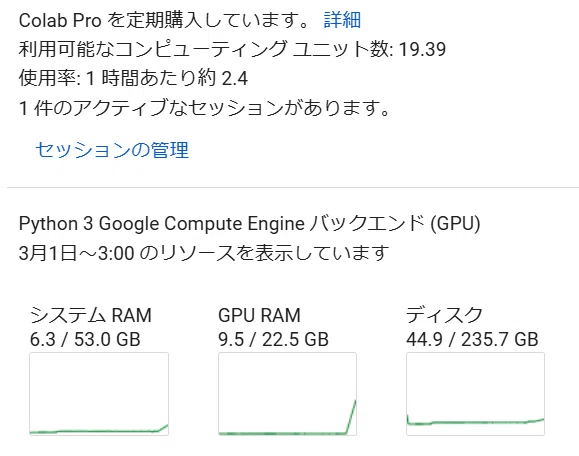Click the Colab Pro subscription status text
The width and height of the screenshot is (579, 456).
click(165, 20)
